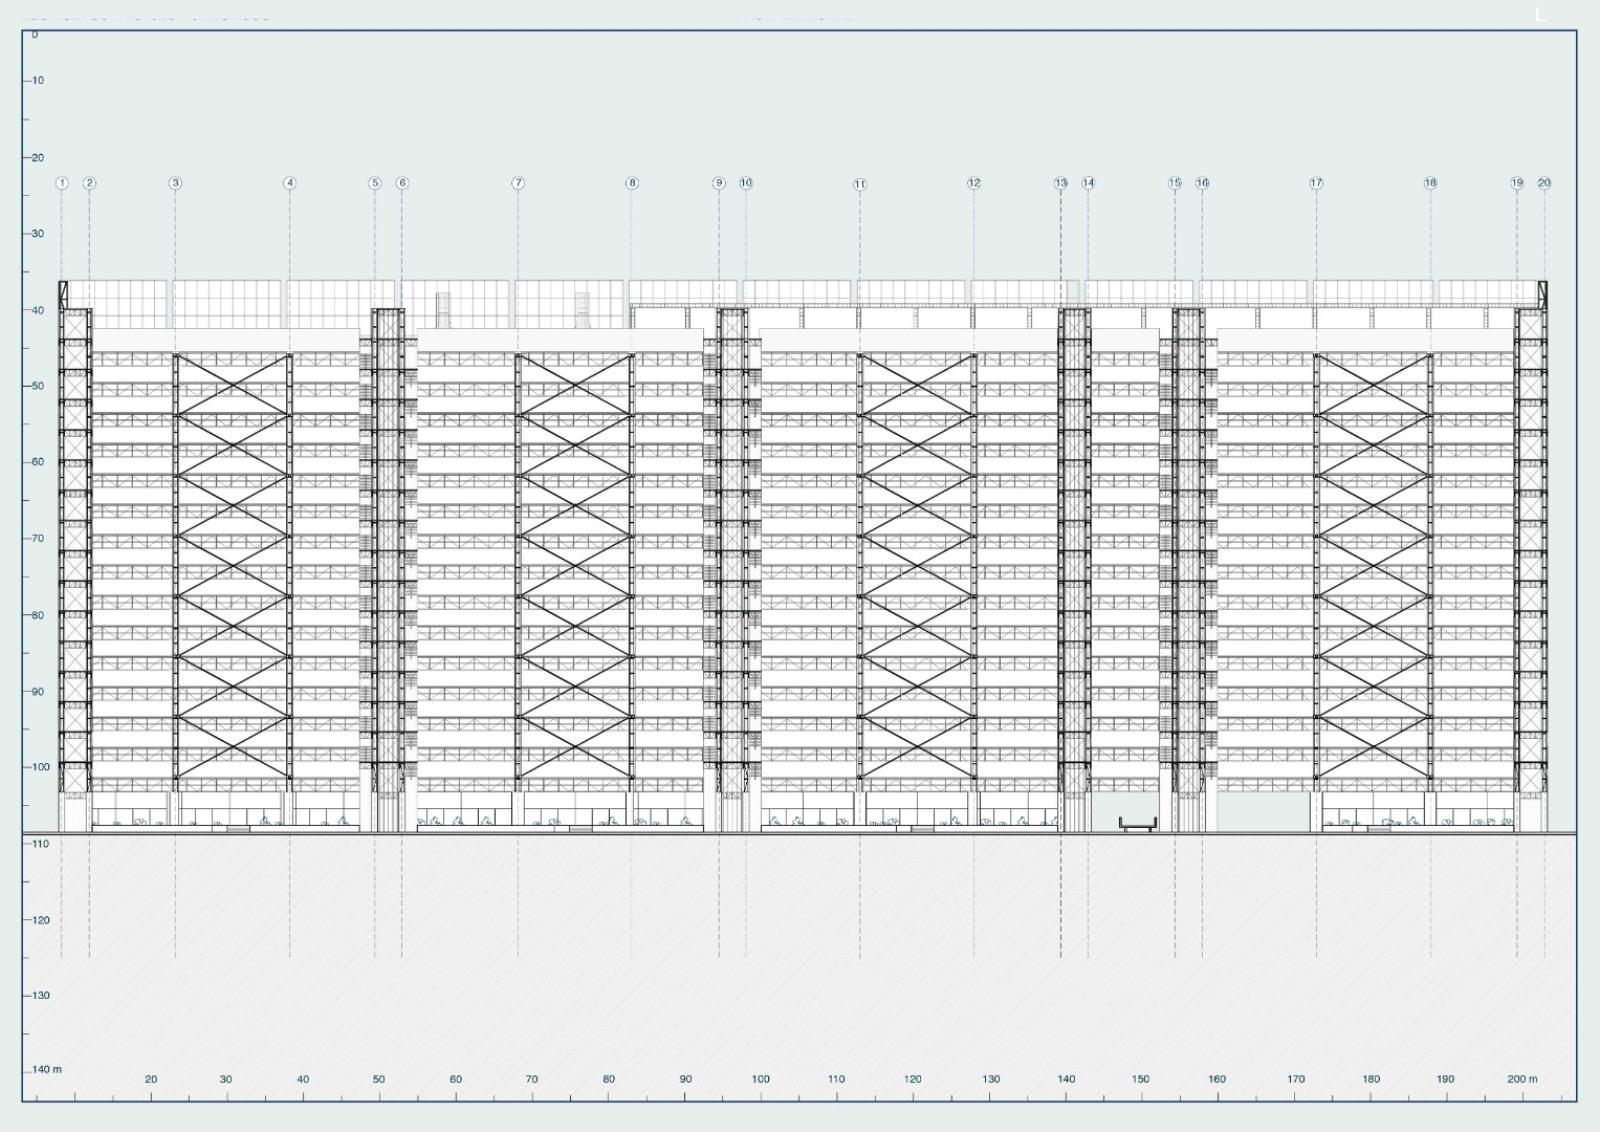Screen dimensions: 1600x1132
Task: Click the L icon in top-right corner
Action: tap(1540, 15)
